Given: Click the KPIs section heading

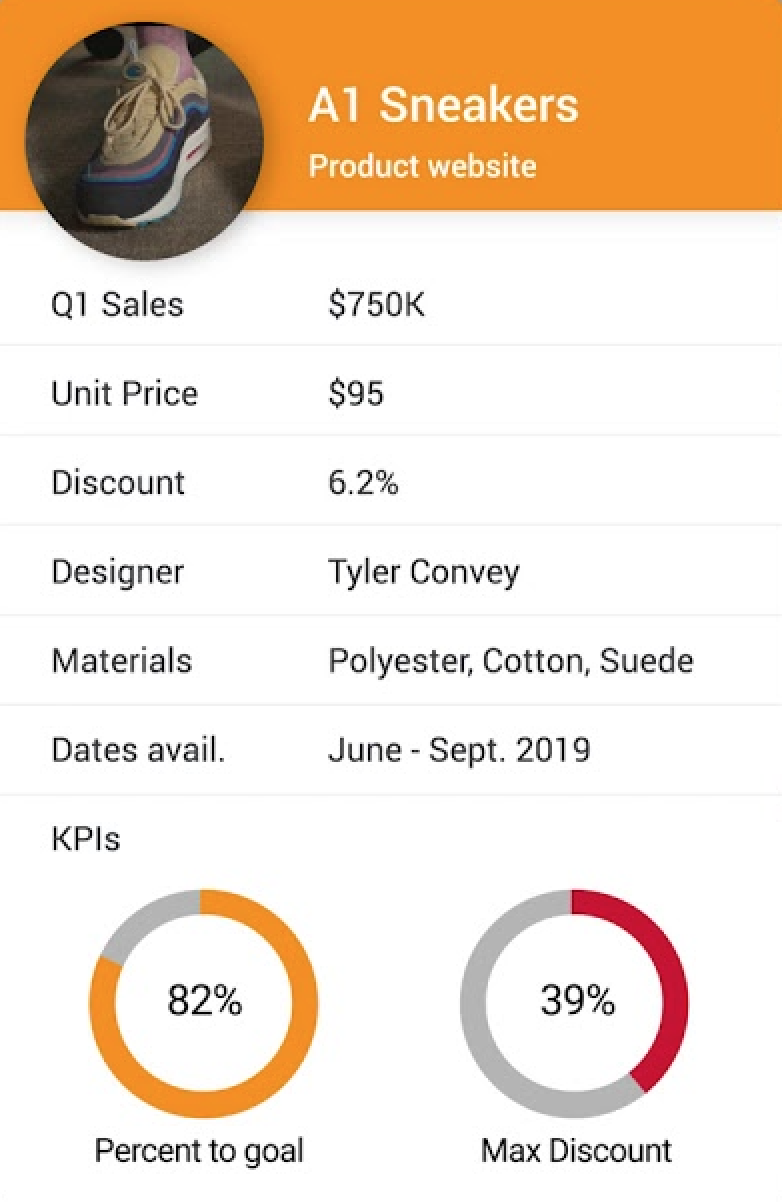Looking at the screenshot, I should click(85, 838).
